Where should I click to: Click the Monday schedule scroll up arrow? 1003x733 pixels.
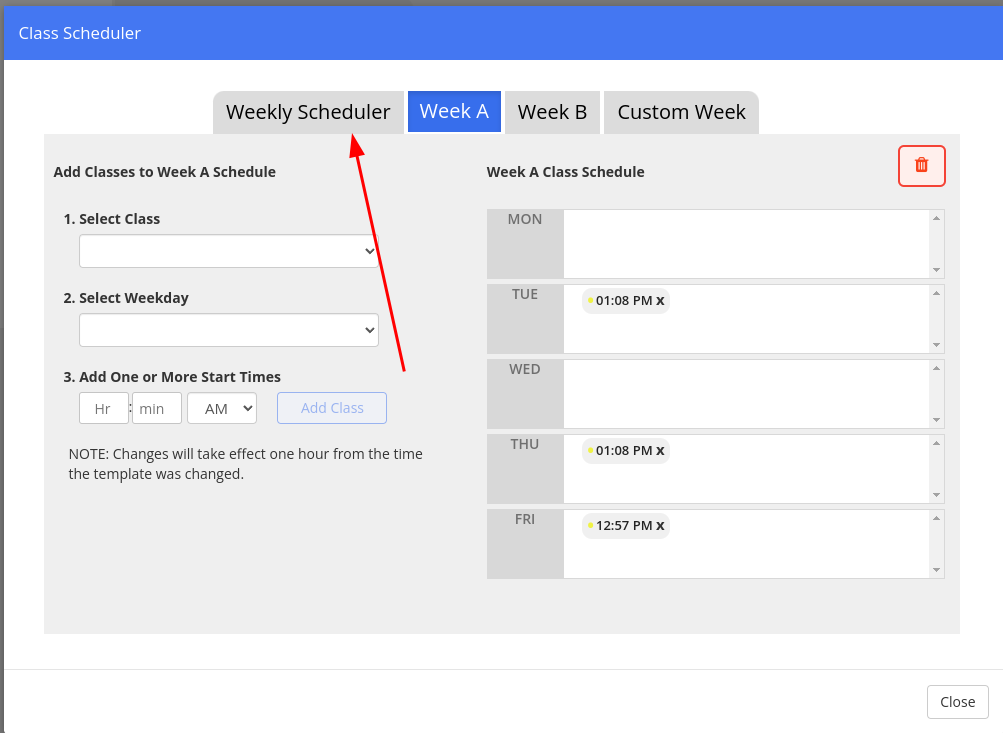point(936,218)
